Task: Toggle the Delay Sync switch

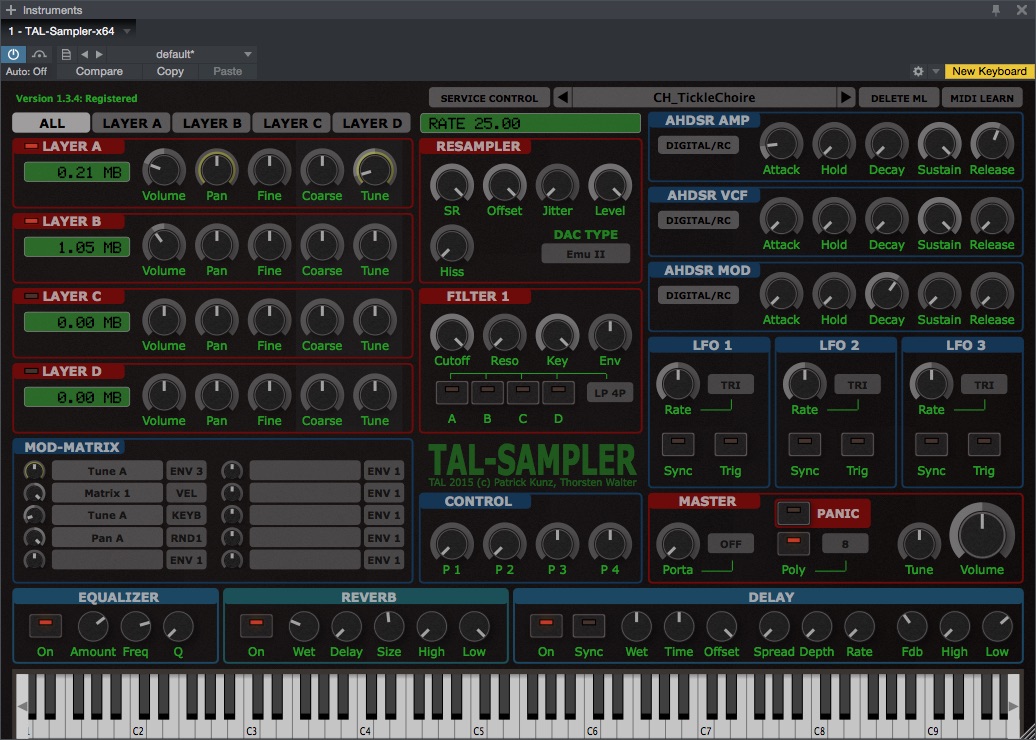Action: (x=589, y=625)
